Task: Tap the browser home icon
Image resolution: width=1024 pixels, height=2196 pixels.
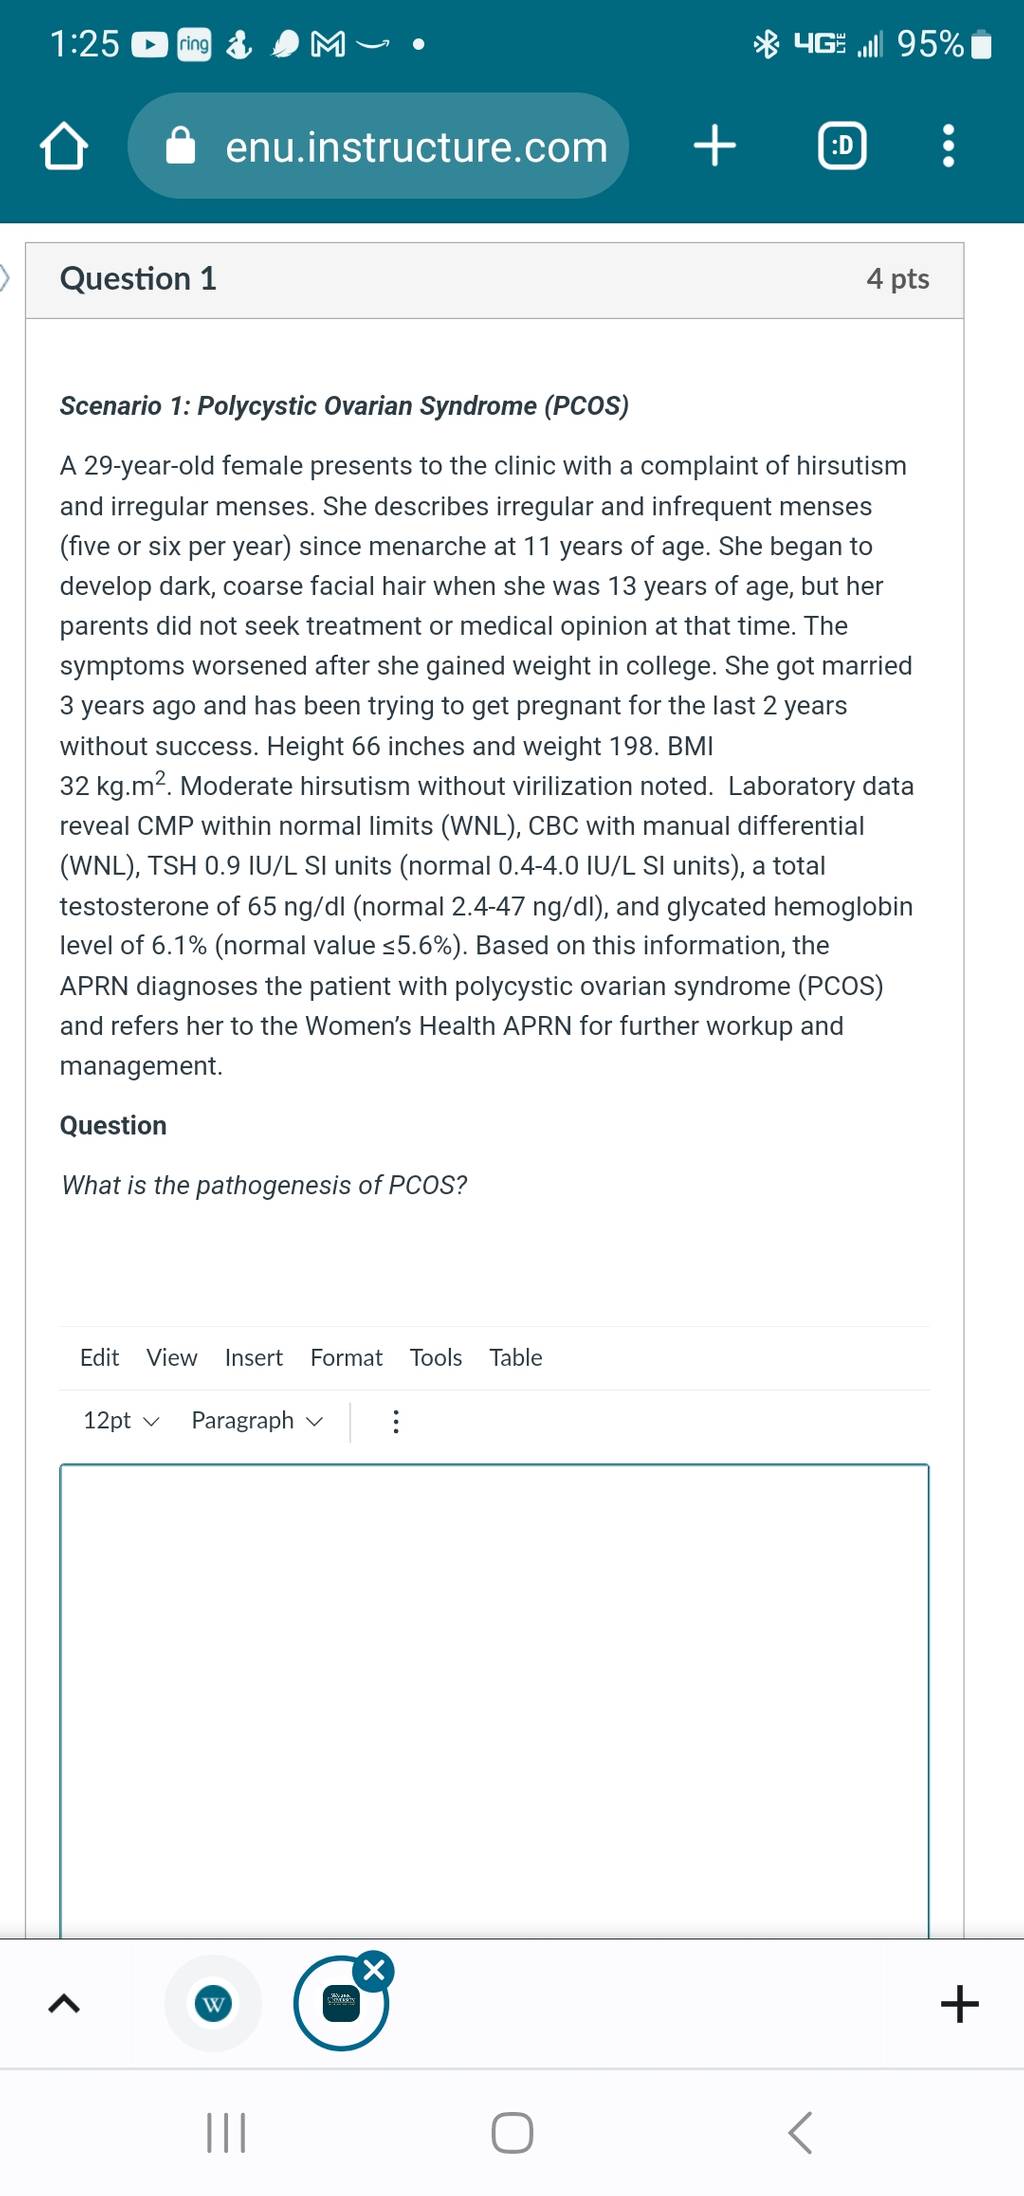Action: click(x=64, y=146)
